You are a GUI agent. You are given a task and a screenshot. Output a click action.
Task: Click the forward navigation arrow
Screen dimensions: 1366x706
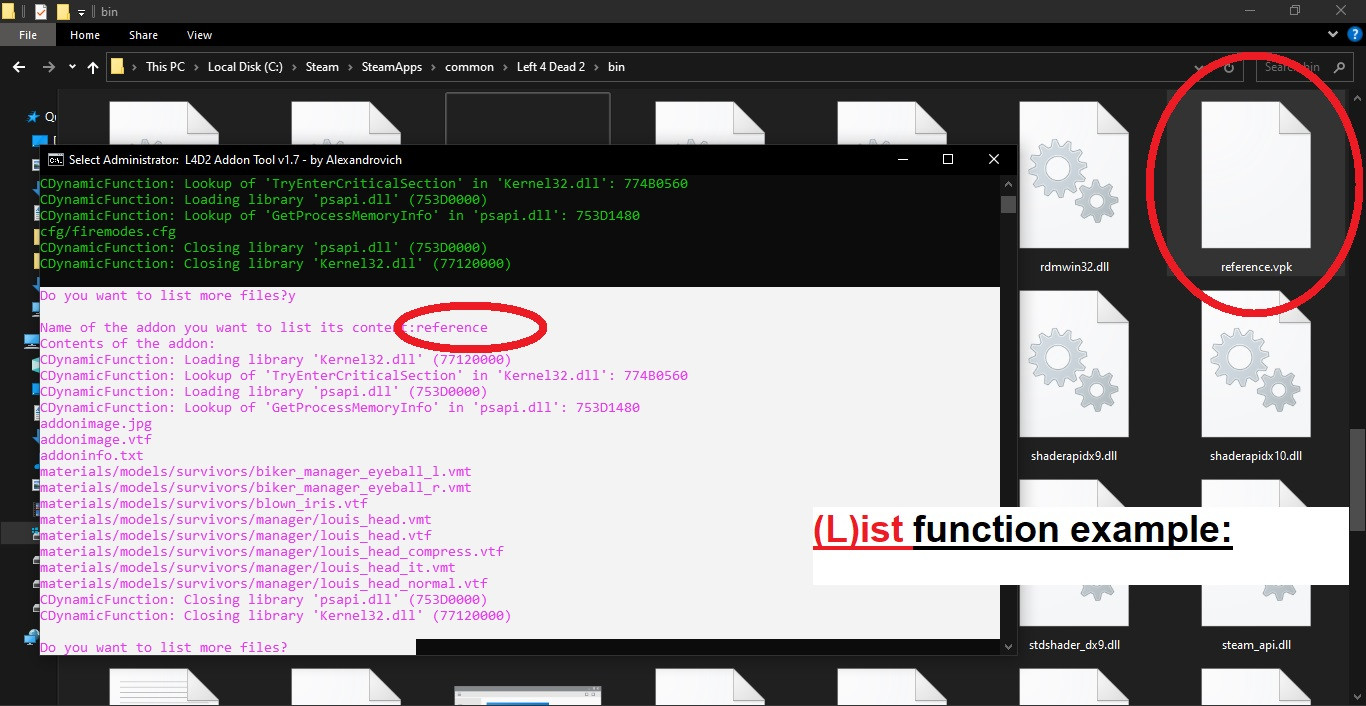(x=48, y=67)
